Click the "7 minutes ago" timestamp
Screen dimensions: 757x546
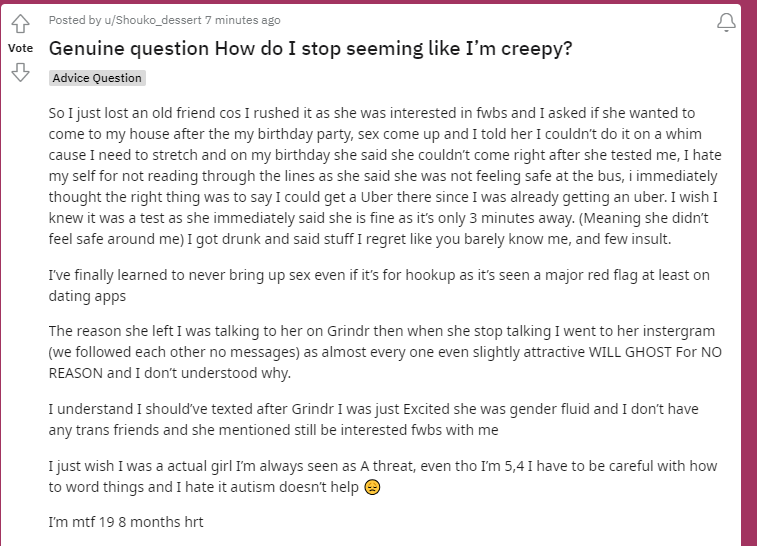pyautogui.click(x=242, y=20)
